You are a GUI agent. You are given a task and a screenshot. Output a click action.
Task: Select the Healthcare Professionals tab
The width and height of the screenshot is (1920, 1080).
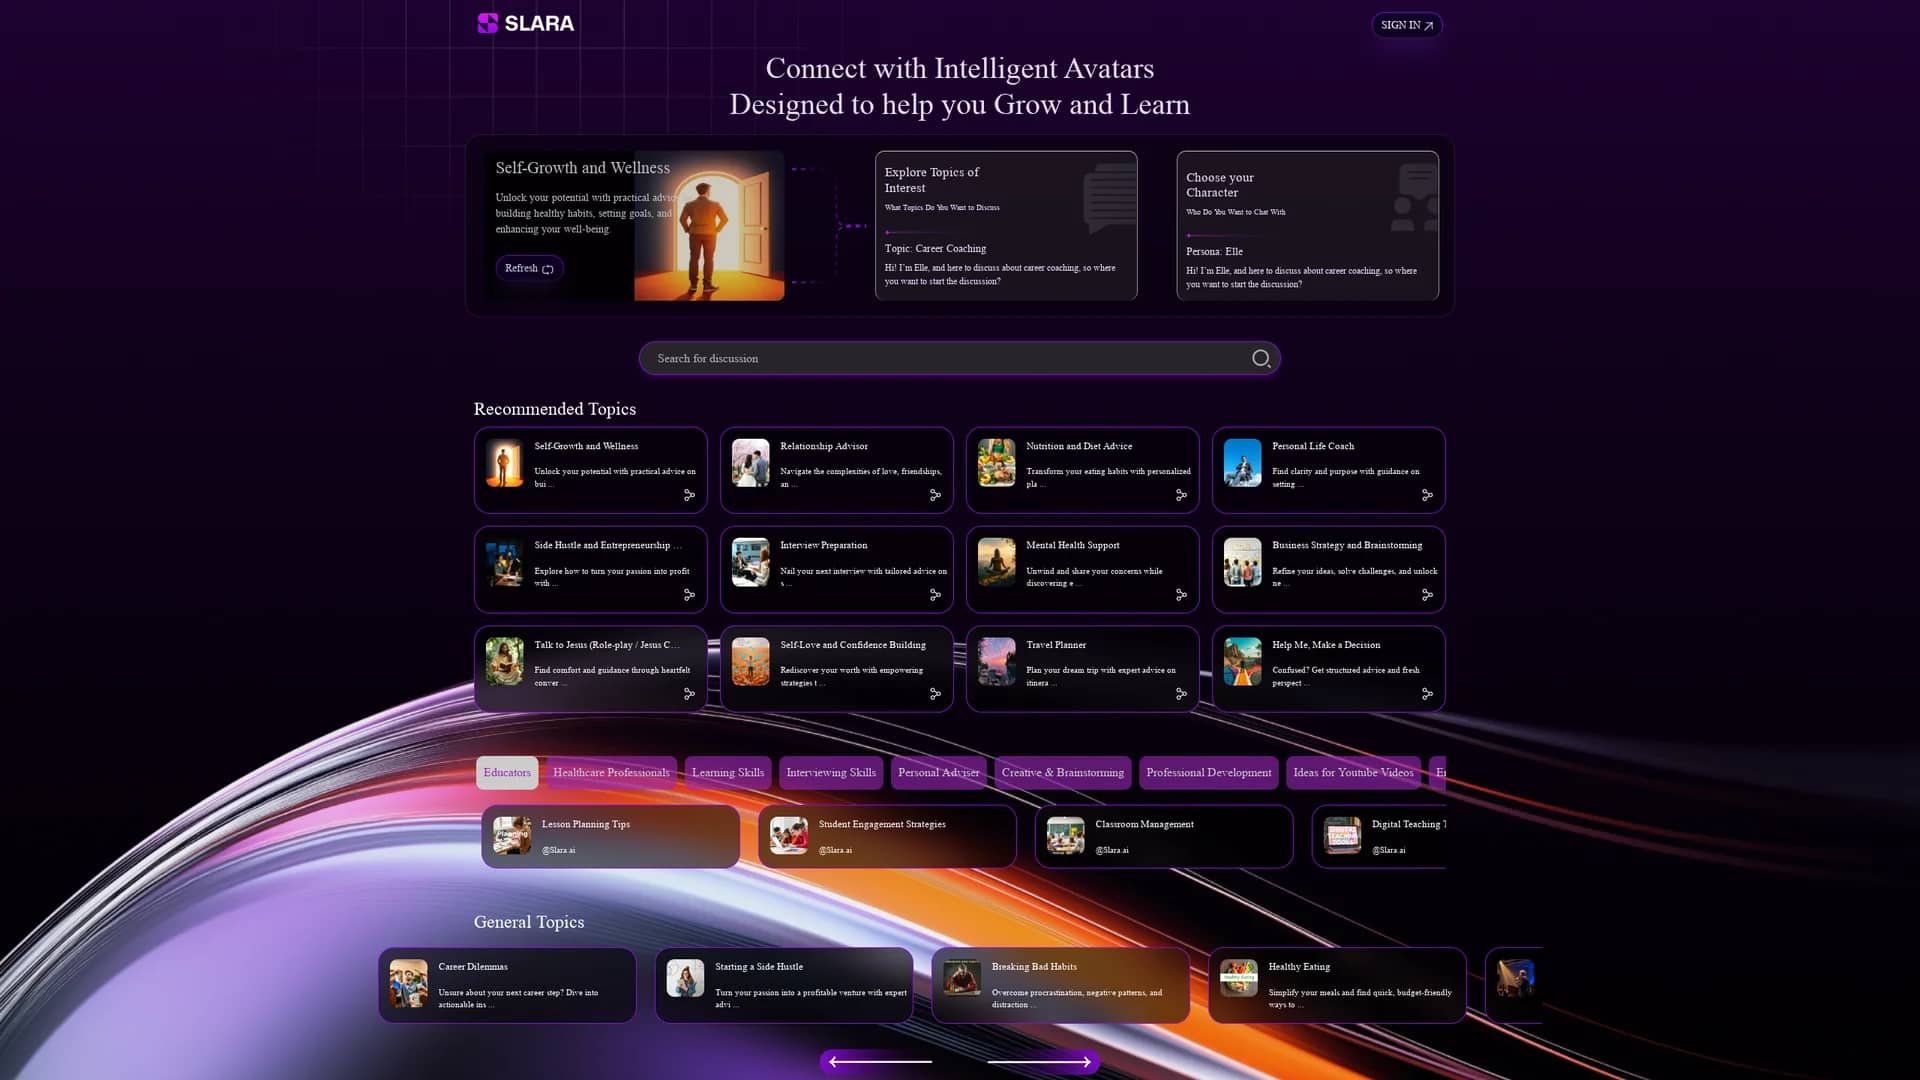coord(611,773)
